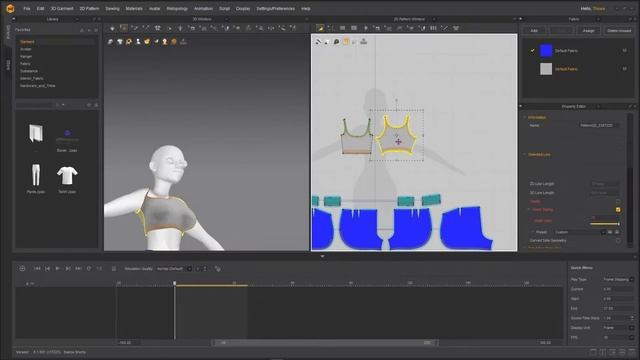Select the Hardware_and_Trims library folder
Screen dimensions: 640x360
(38, 86)
